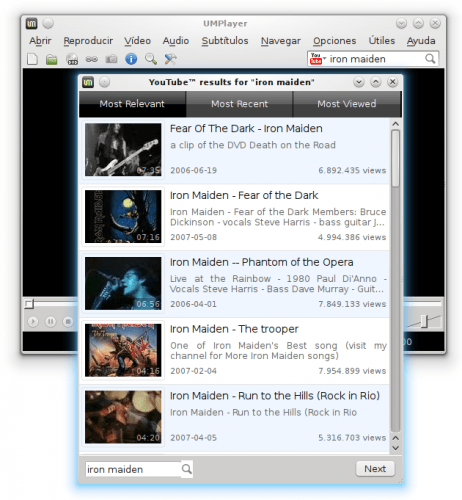Click the bottom iron maiden search field

pyautogui.click(x=133, y=469)
